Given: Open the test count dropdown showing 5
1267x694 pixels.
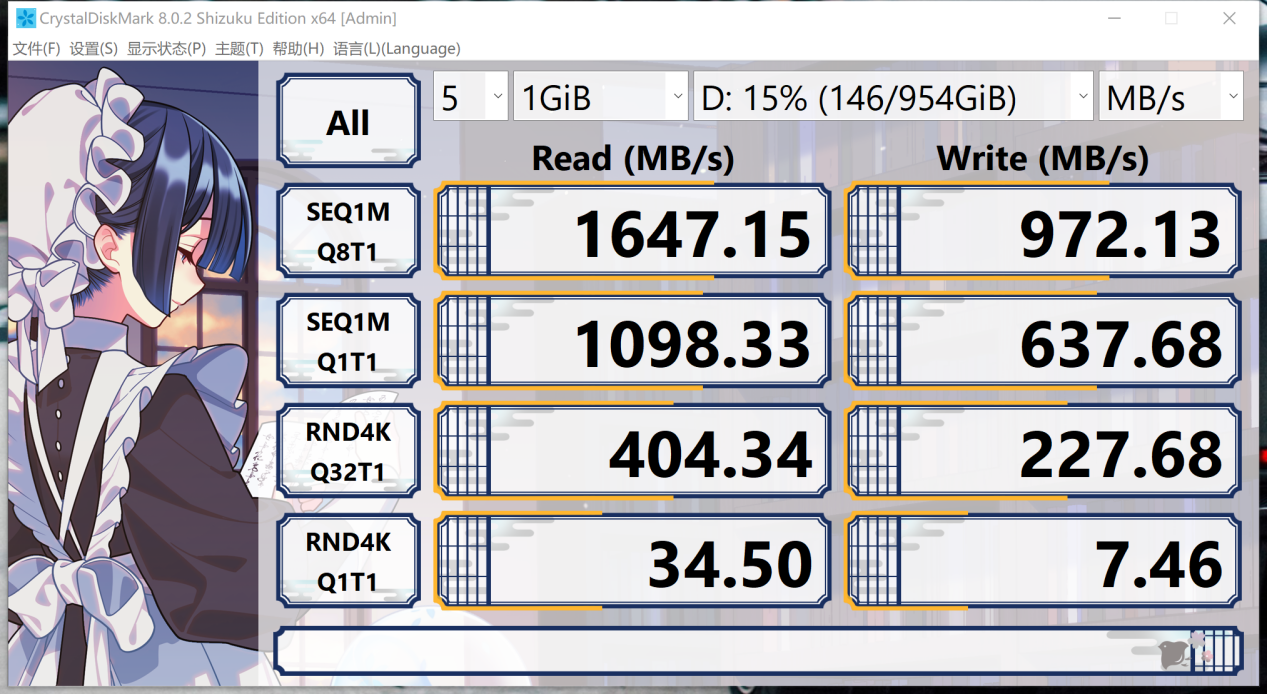Looking at the screenshot, I should [470, 97].
